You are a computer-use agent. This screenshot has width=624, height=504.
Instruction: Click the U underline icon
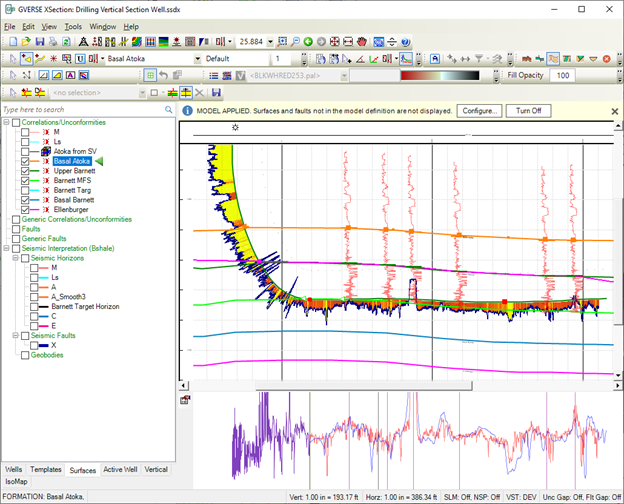(x=80, y=59)
